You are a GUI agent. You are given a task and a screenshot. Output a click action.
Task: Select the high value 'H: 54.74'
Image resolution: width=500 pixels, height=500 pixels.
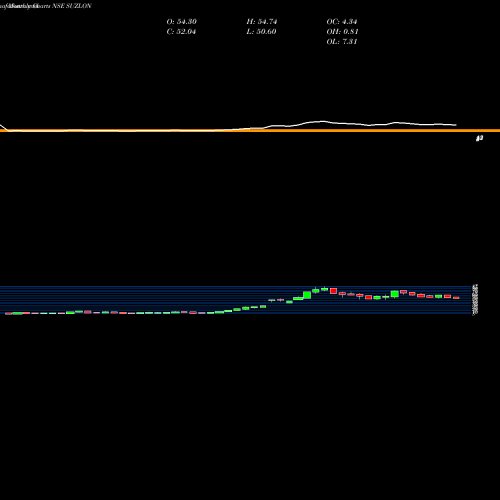coord(262,22)
